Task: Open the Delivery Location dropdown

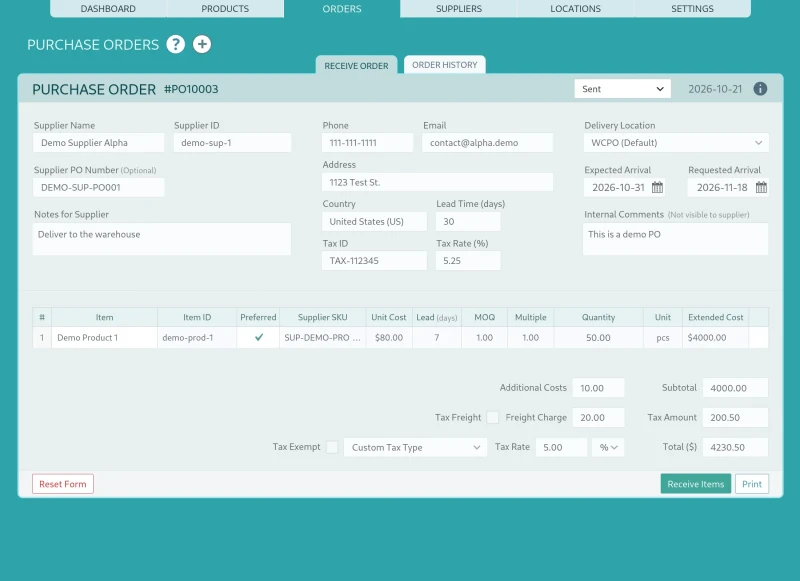Action: coord(676,143)
